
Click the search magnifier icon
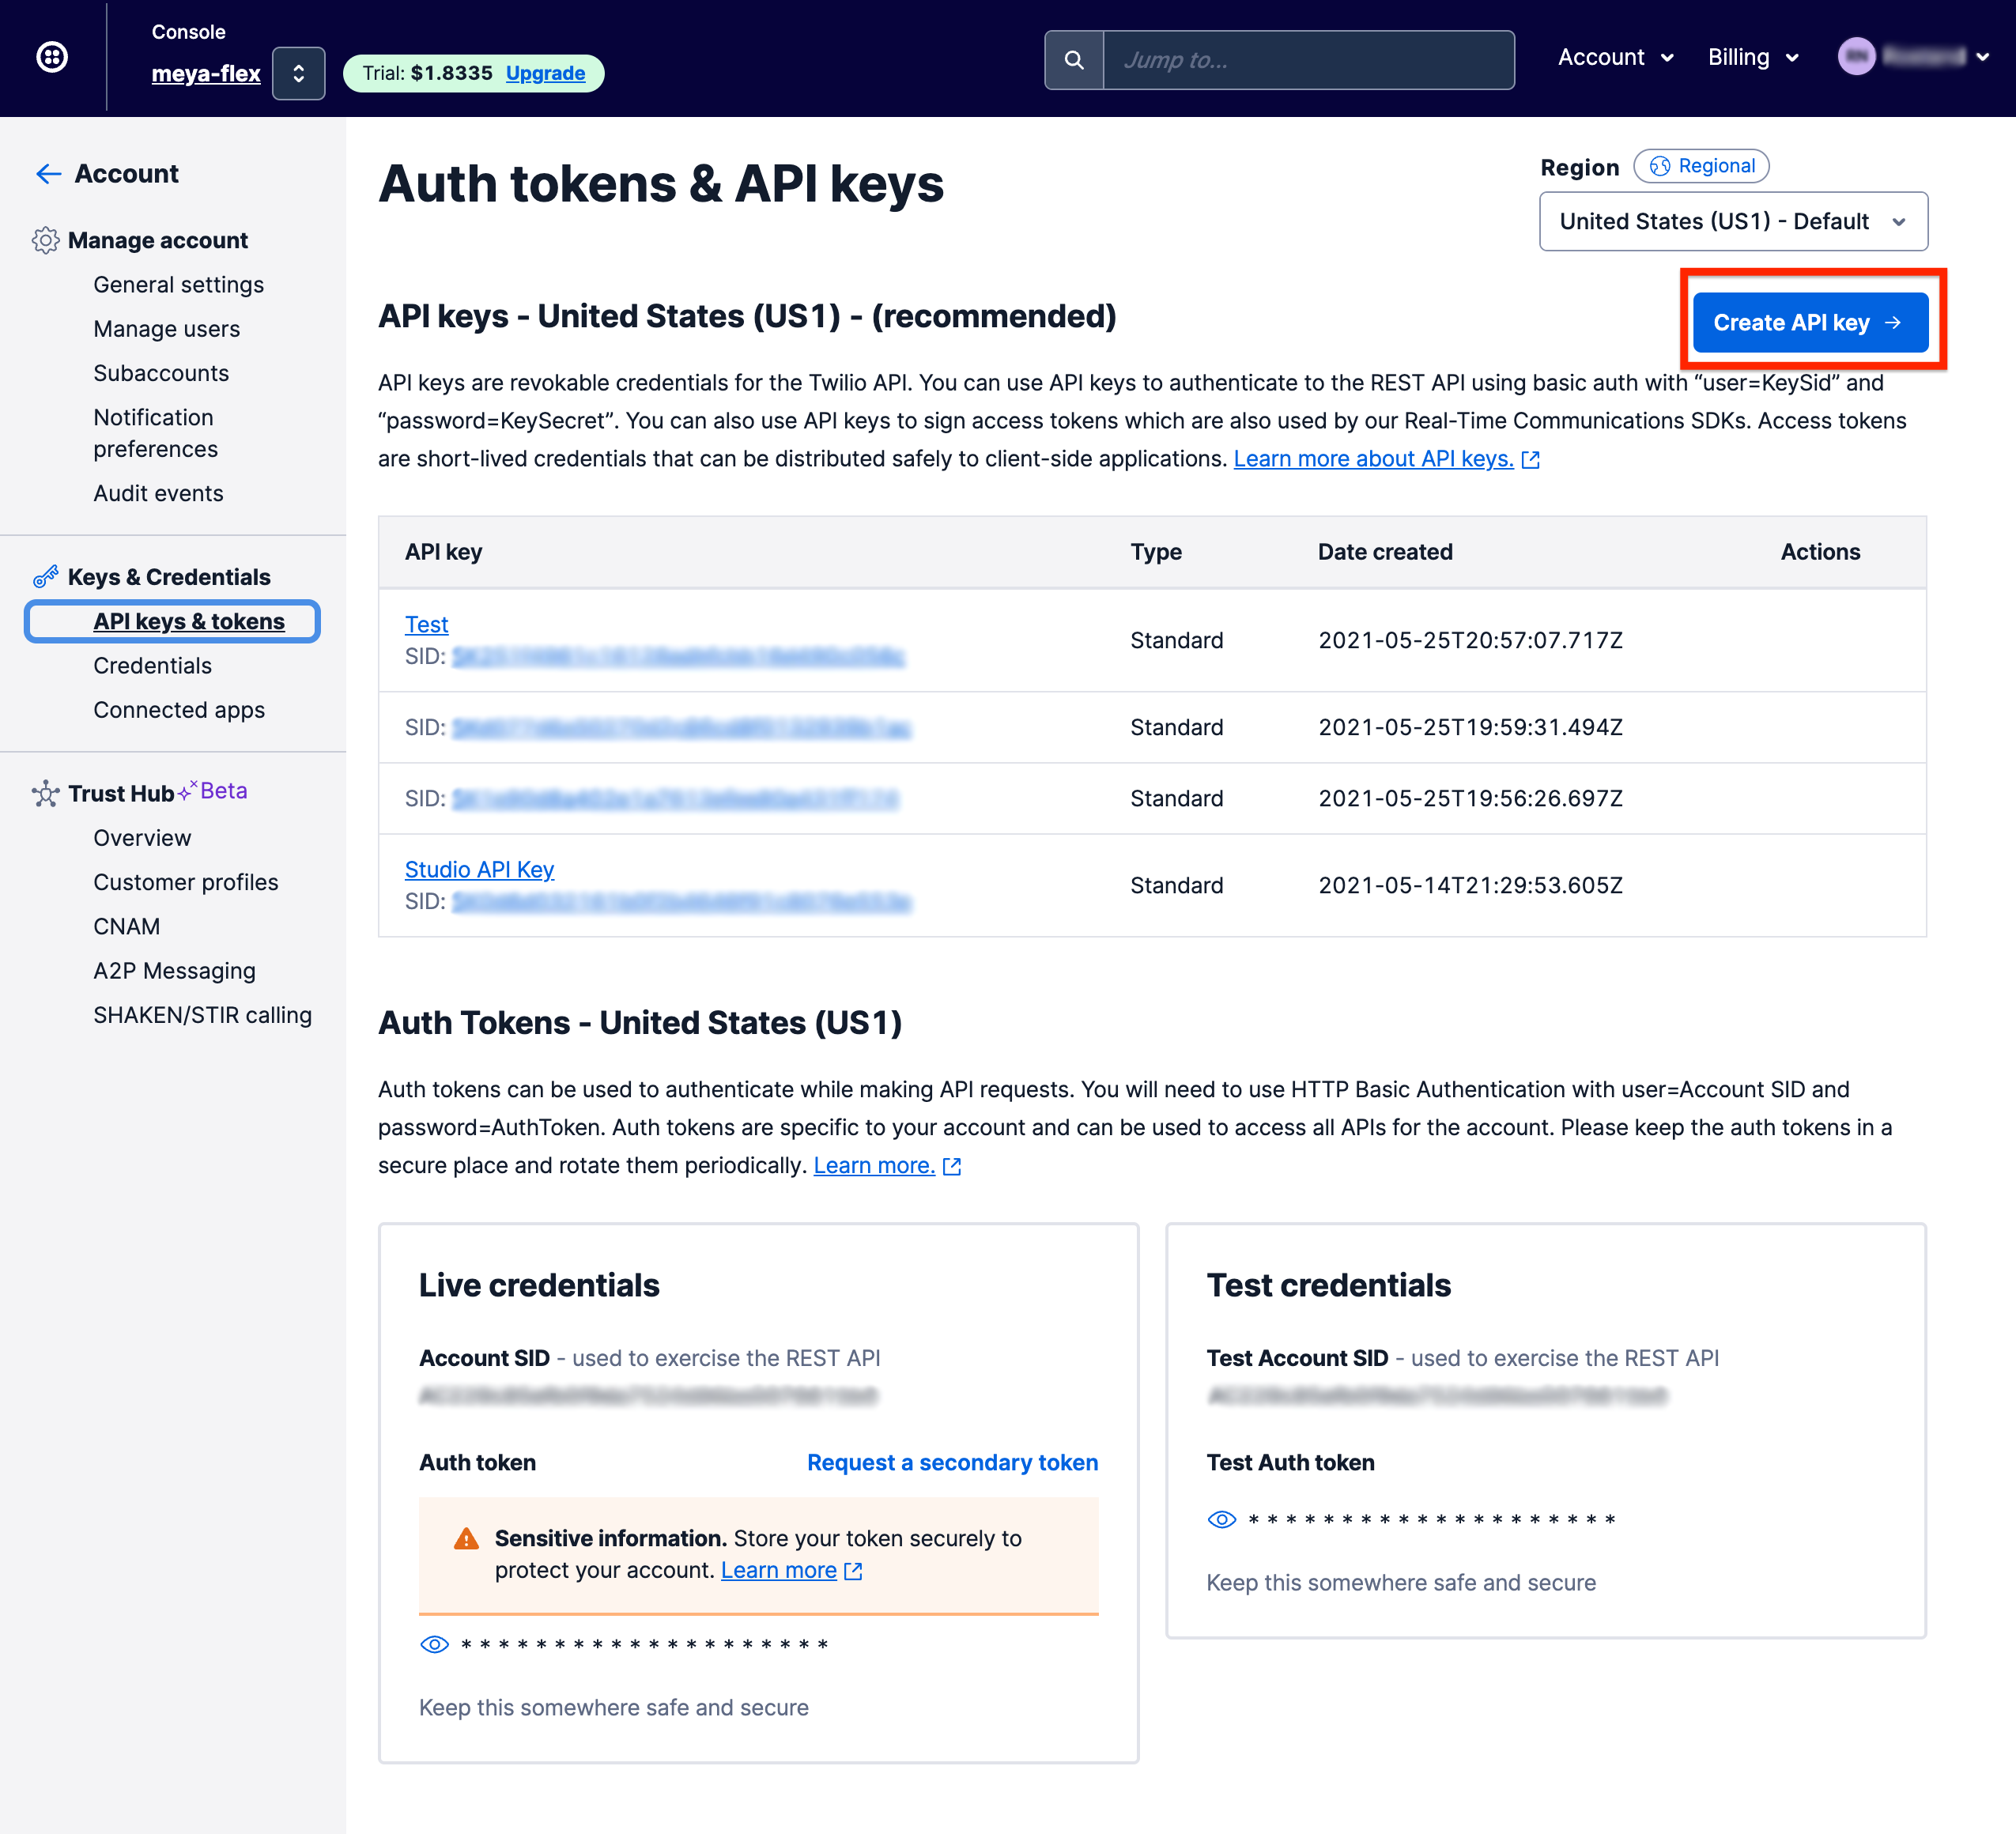tap(1074, 60)
